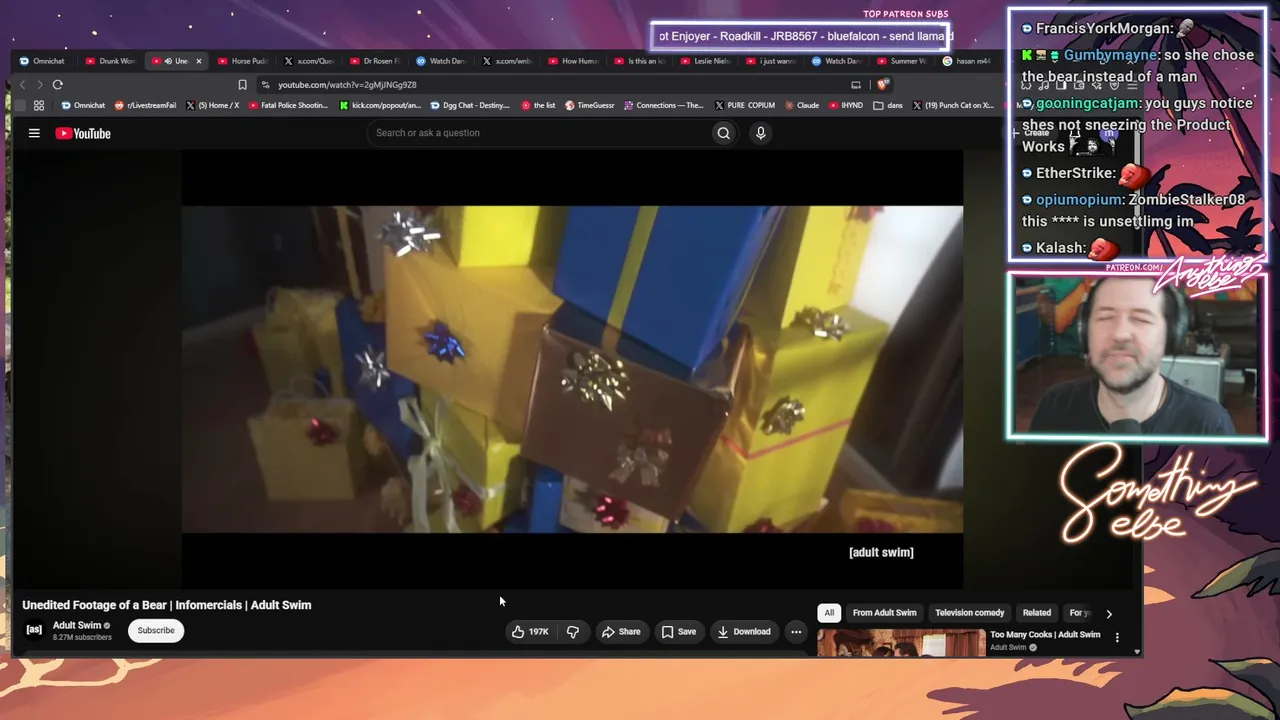
Task: Open the (5) Home / X bookmark
Action: (213, 105)
